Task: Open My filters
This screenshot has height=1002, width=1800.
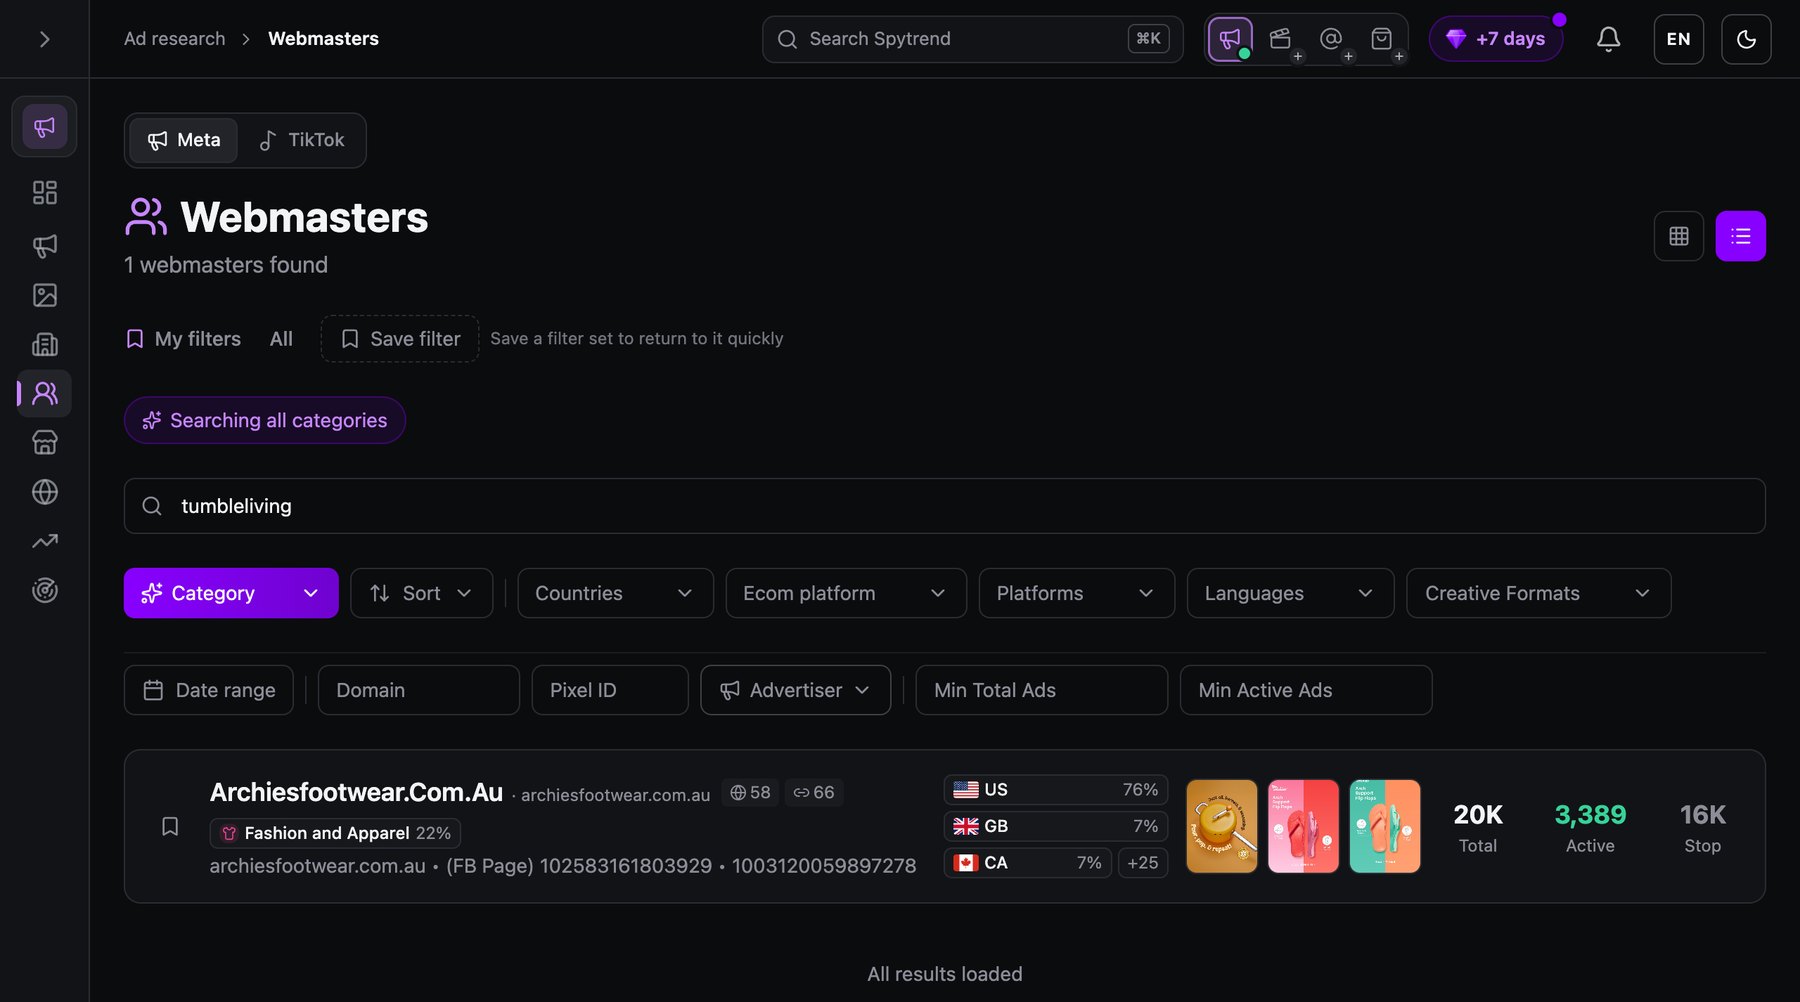Action: tap(184, 339)
